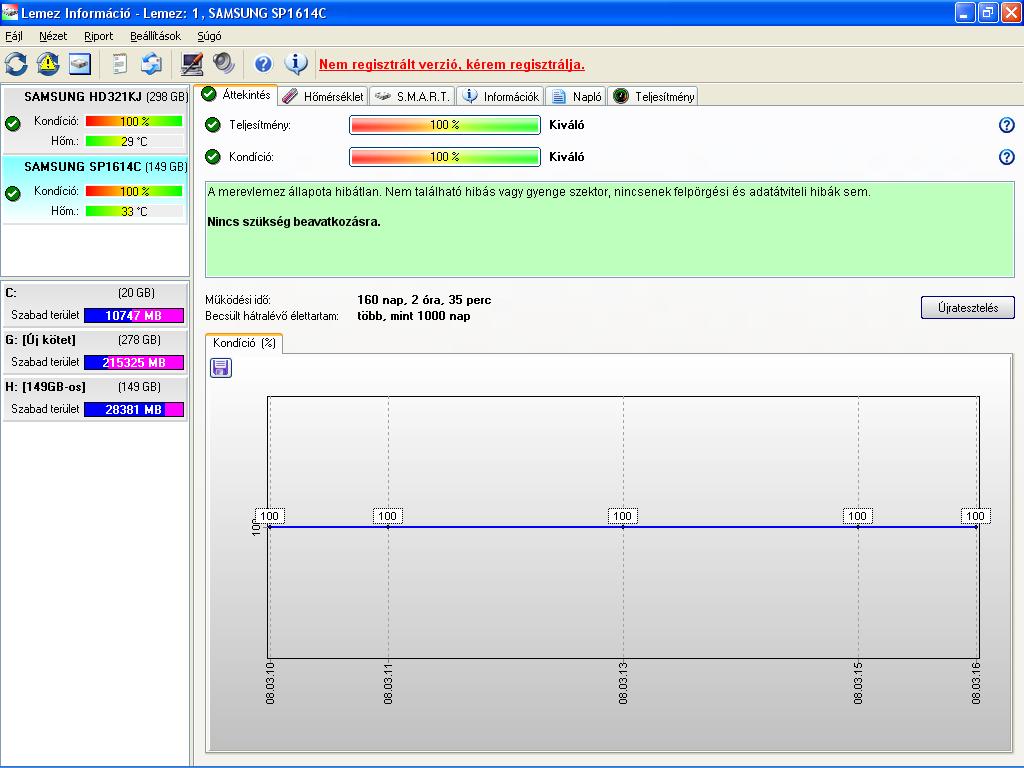The height and width of the screenshot is (768, 1024).
Task: Click the blue question mark help toolbar icon
Action: (263, 63)
